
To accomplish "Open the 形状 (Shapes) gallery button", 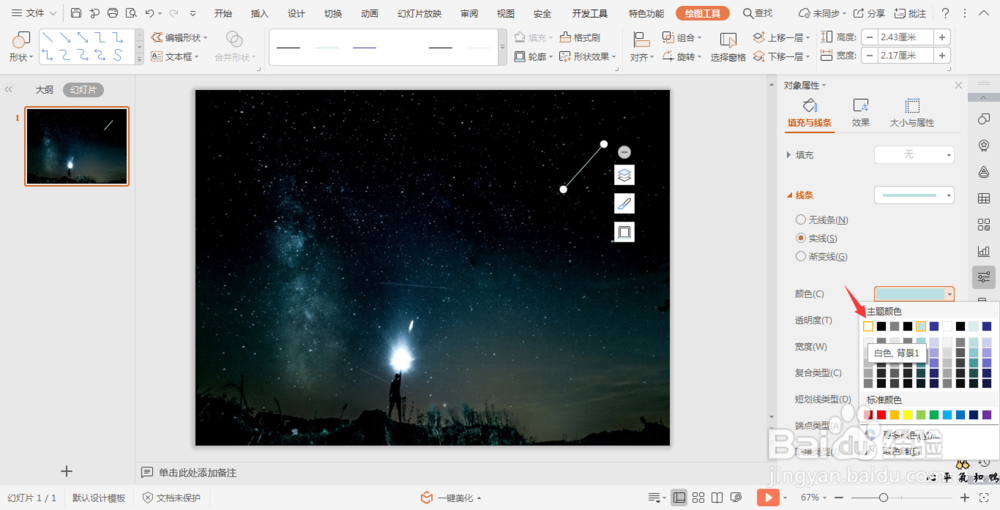I will [x=21, y=47].
